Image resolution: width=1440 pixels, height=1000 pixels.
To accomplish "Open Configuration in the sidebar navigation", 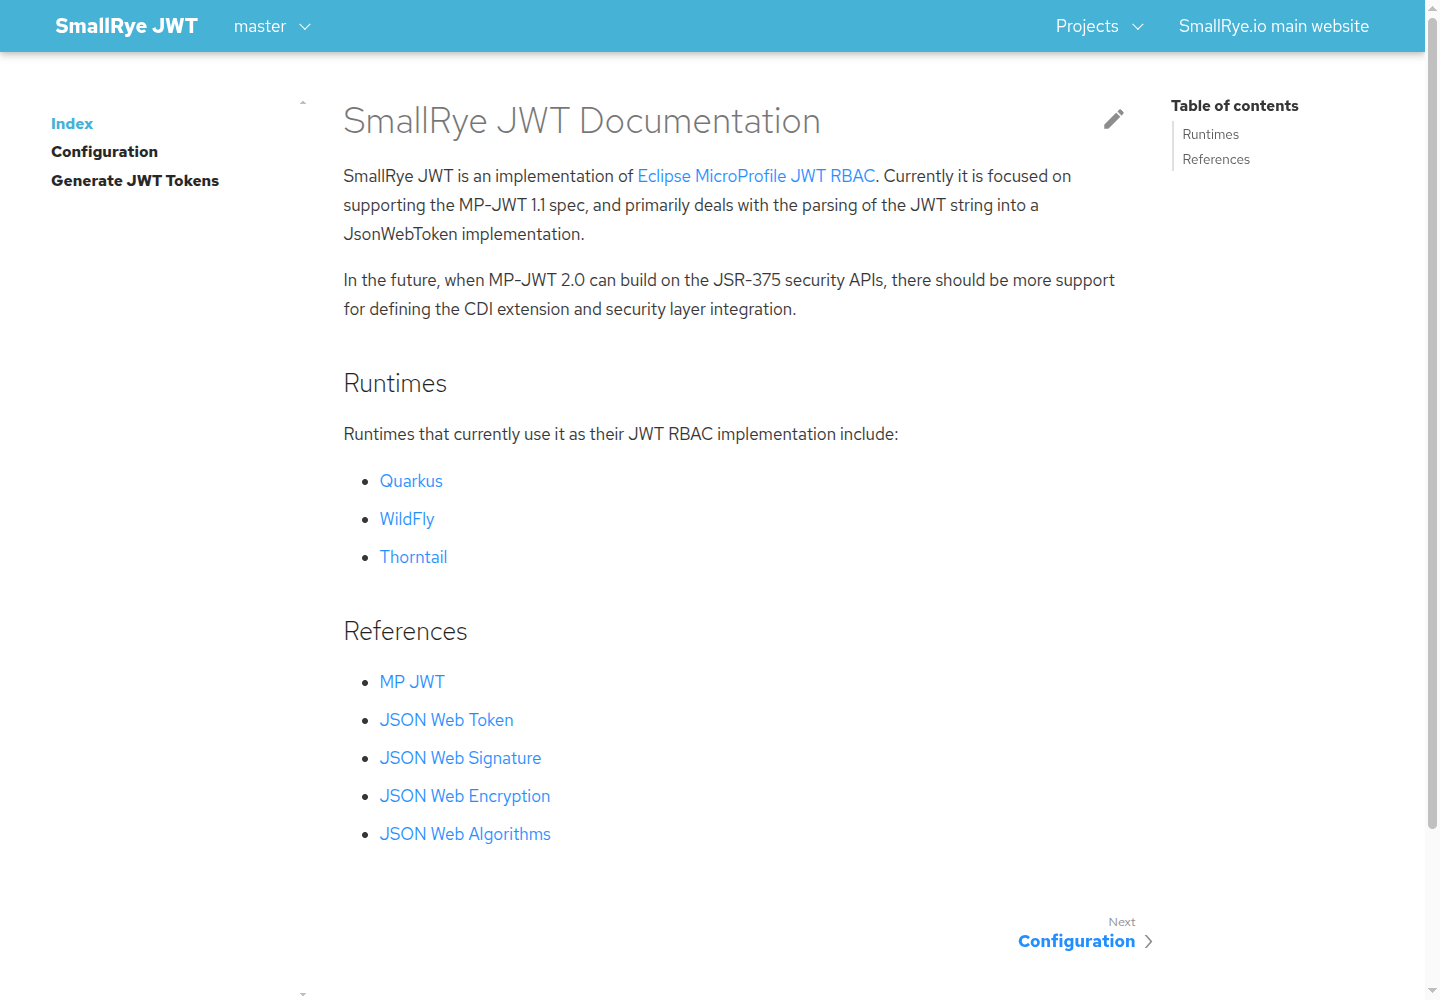I will pos(105,152).
